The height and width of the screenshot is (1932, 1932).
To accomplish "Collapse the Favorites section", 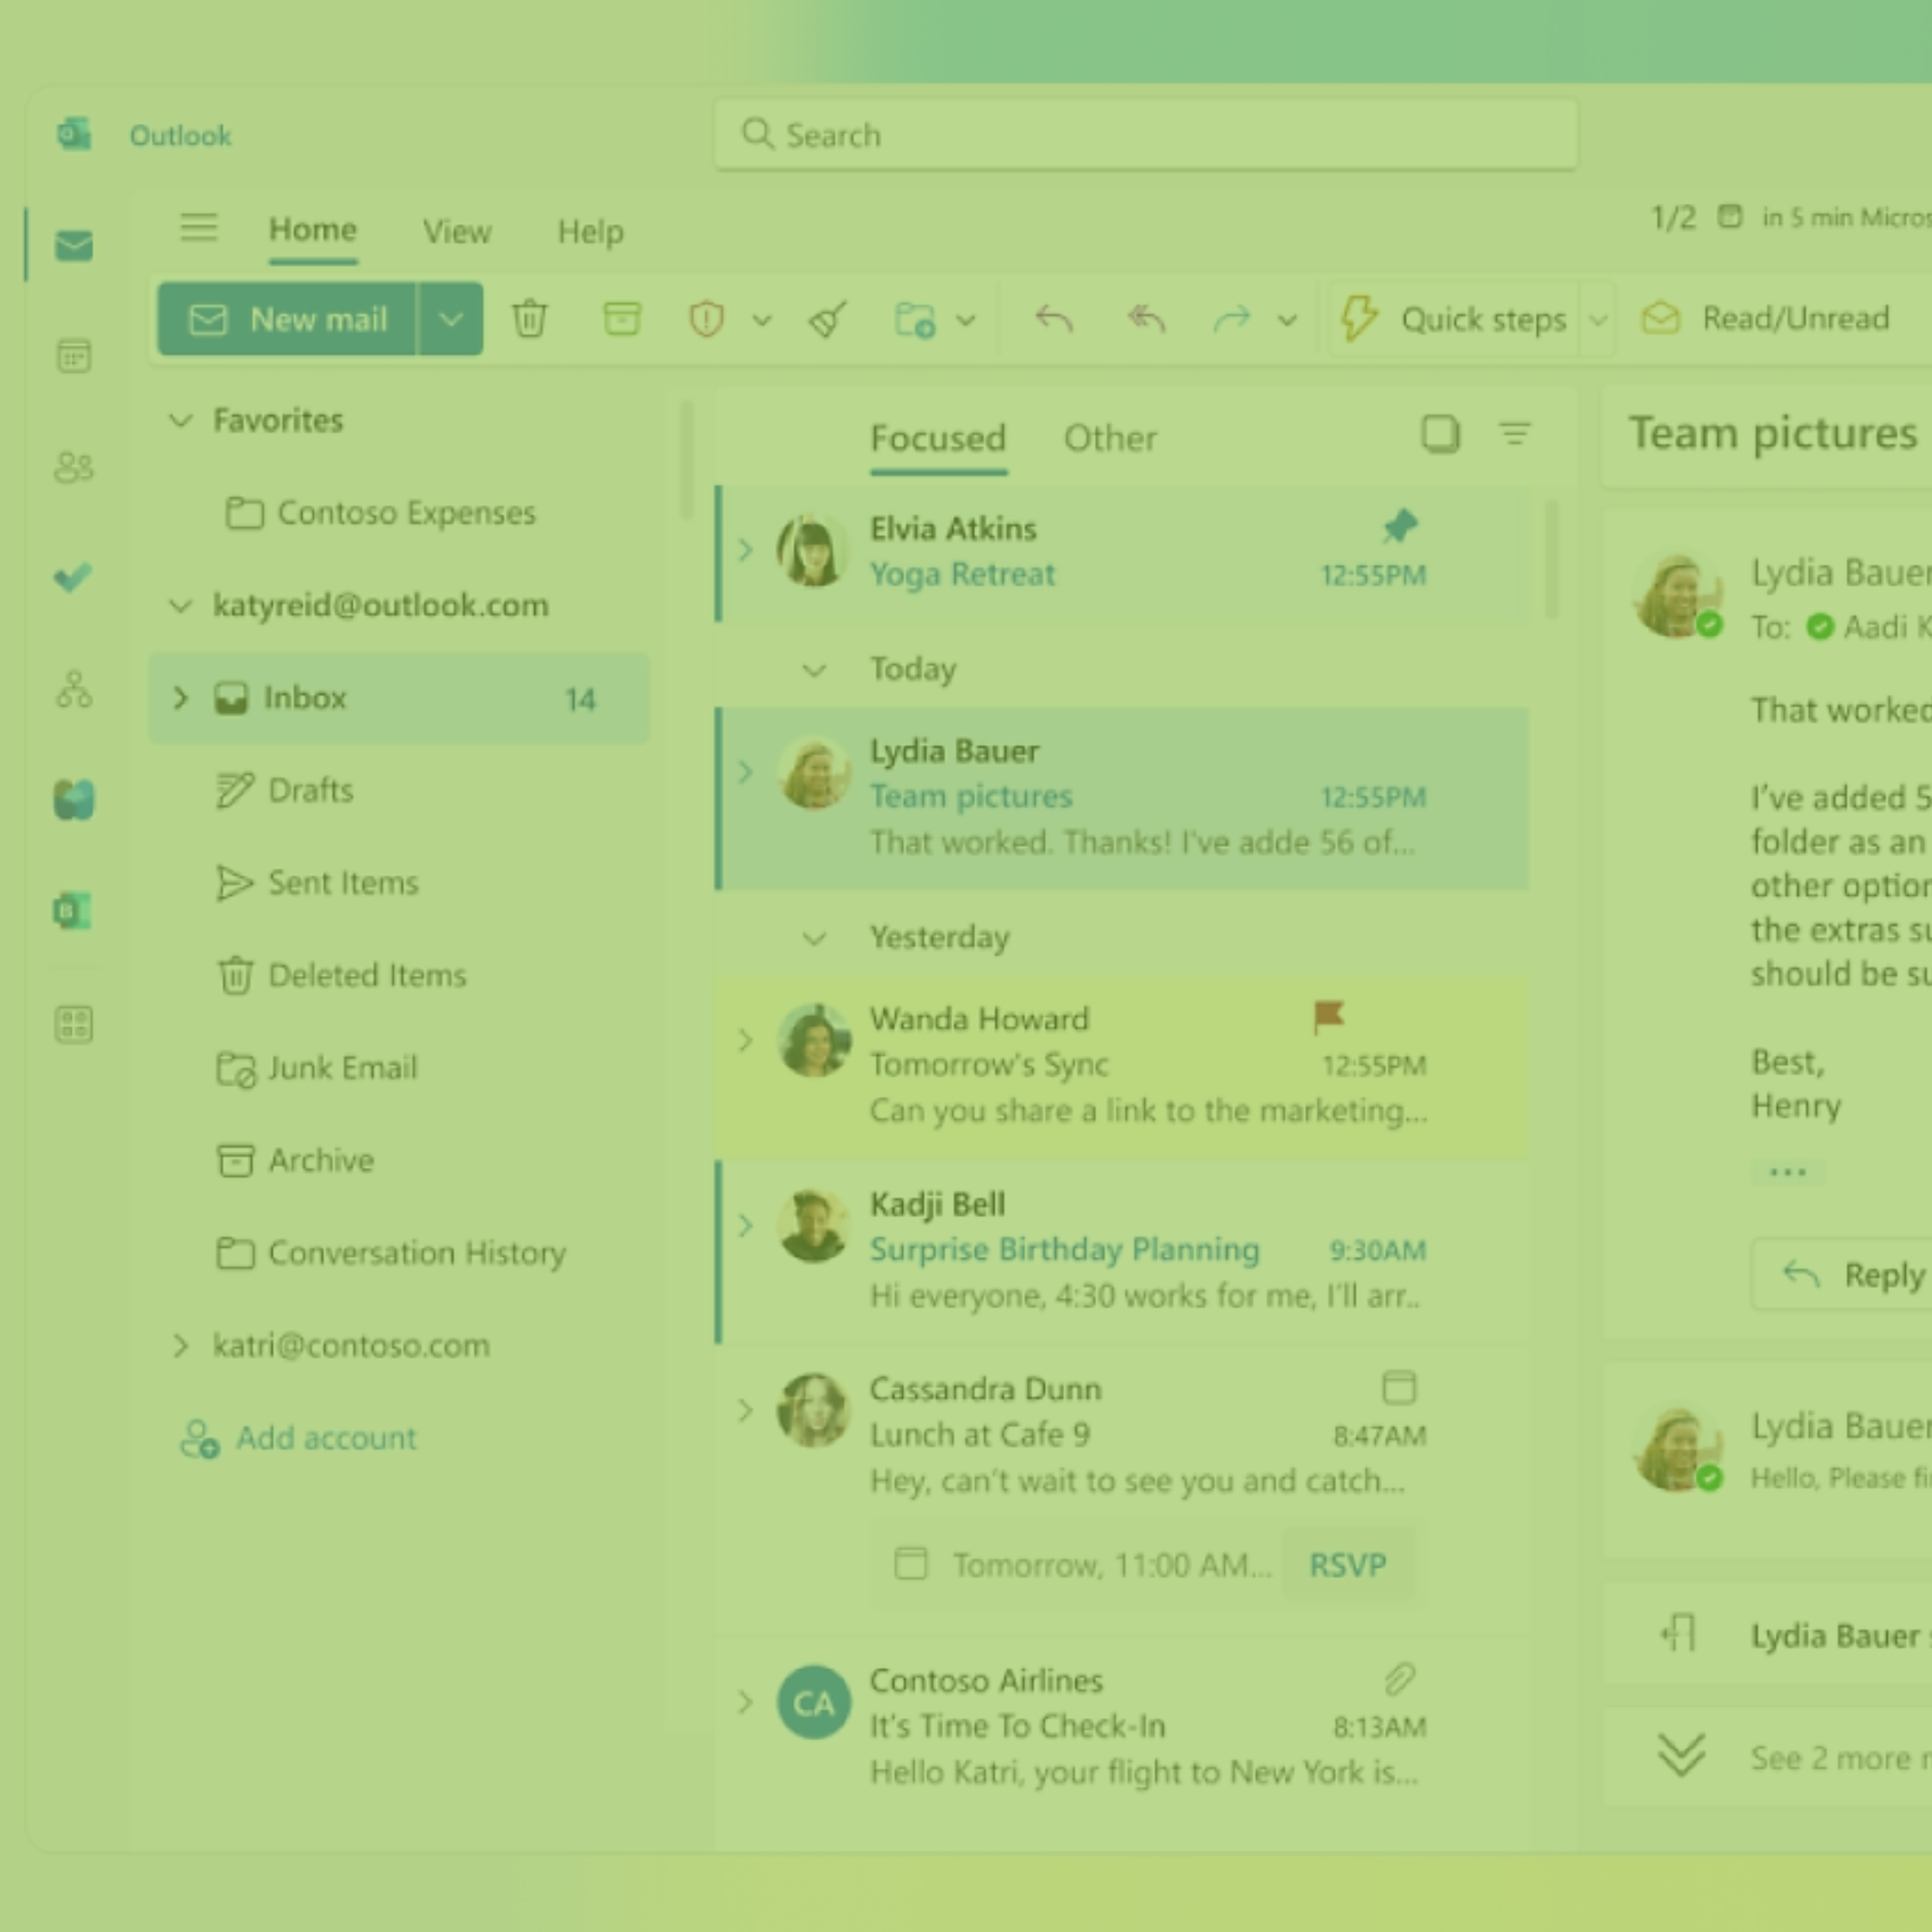I will point(181,421).
